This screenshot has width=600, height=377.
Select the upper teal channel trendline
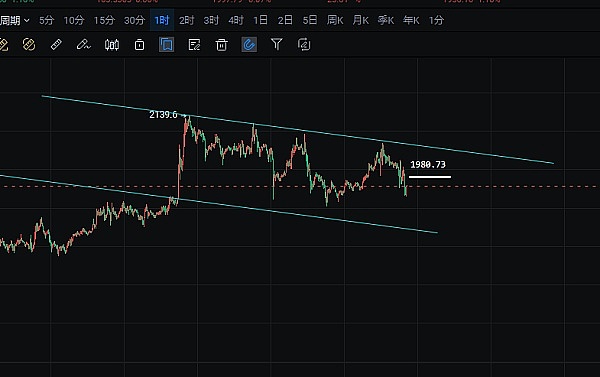[298, 130]
